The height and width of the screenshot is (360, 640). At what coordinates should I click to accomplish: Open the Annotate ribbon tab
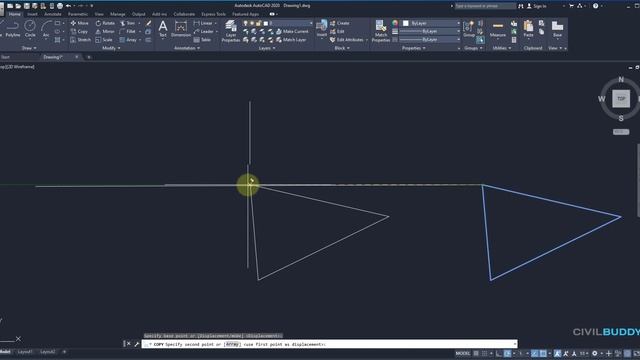pos(53,14)
